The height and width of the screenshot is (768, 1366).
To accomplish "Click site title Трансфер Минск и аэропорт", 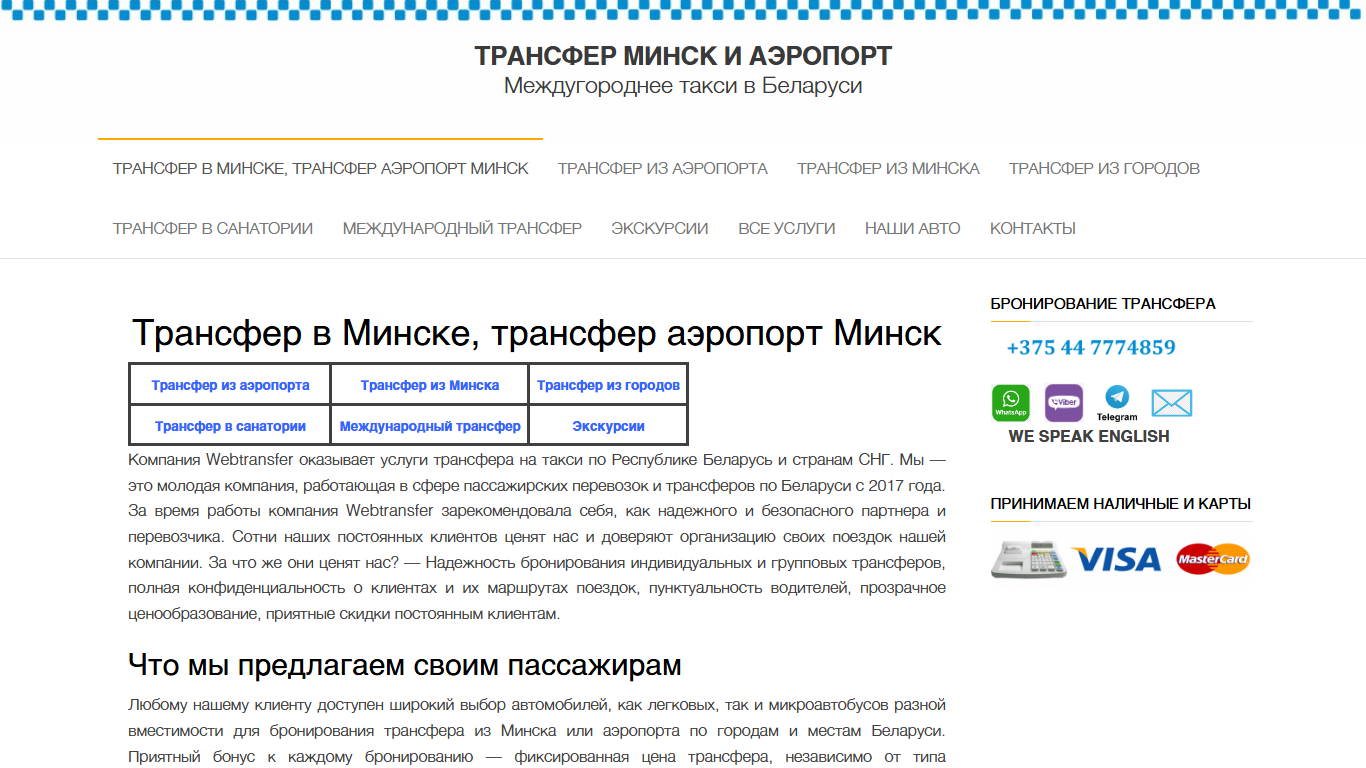I will click(683, 56).
